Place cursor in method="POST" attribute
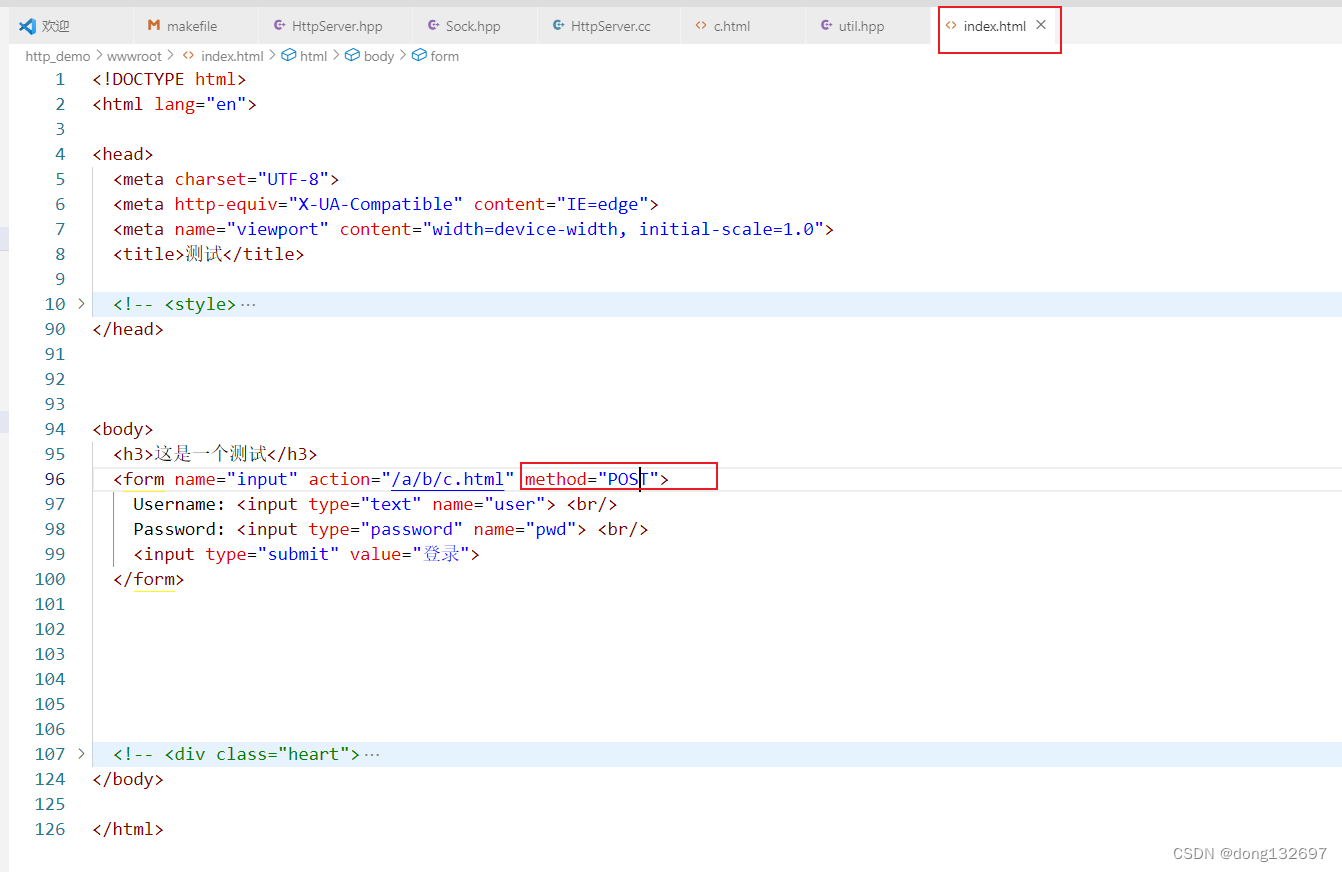 tap(591, 479)
